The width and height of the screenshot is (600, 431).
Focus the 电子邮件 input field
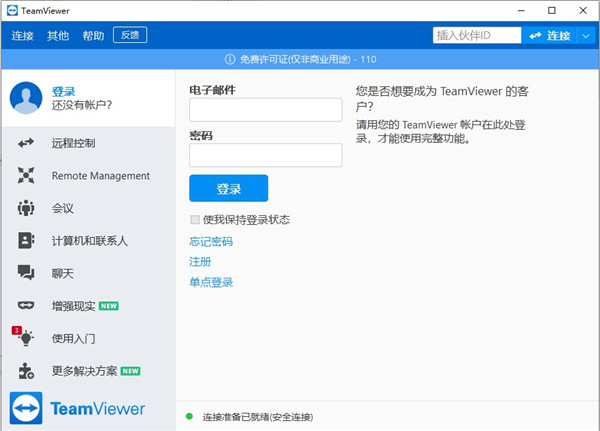coord(266,110)
